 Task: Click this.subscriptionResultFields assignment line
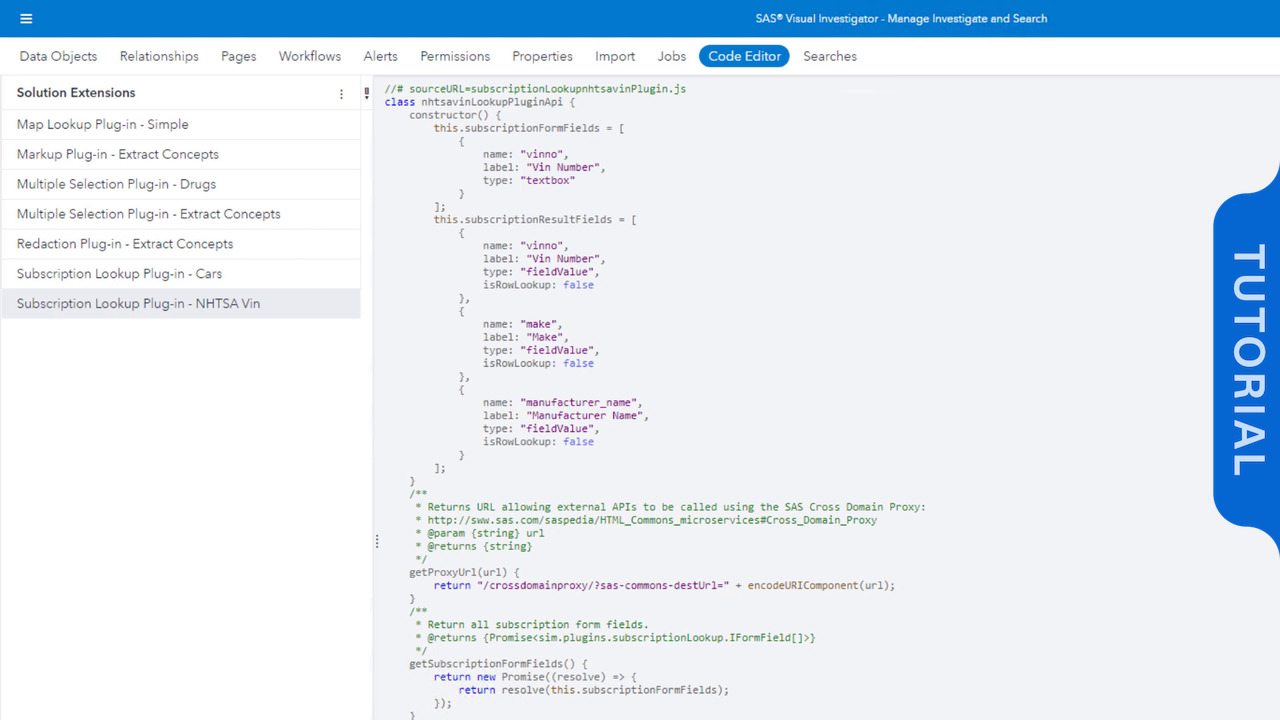535,219
